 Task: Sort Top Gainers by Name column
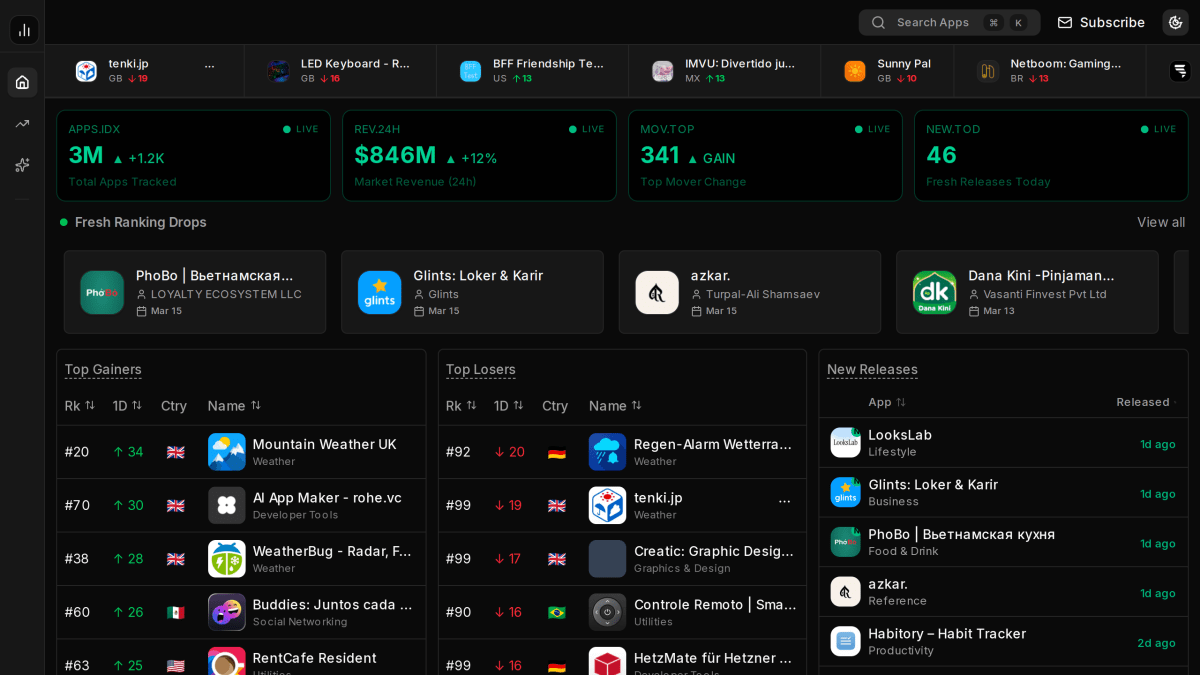[x=234, y=406]
